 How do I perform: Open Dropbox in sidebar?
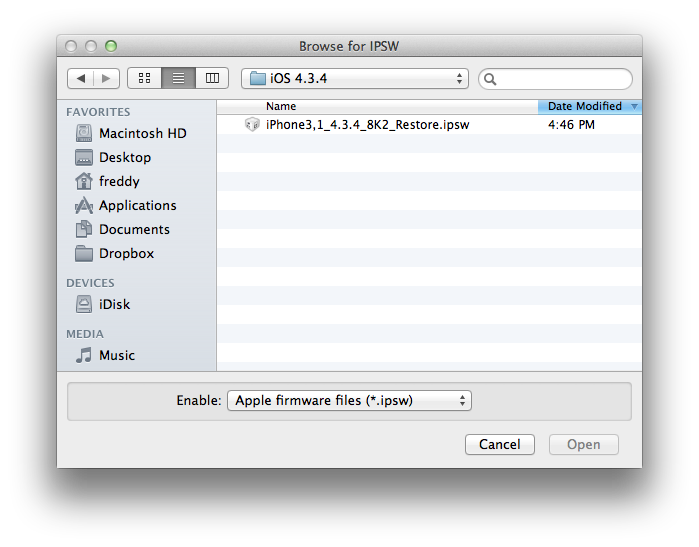(137, 254)
